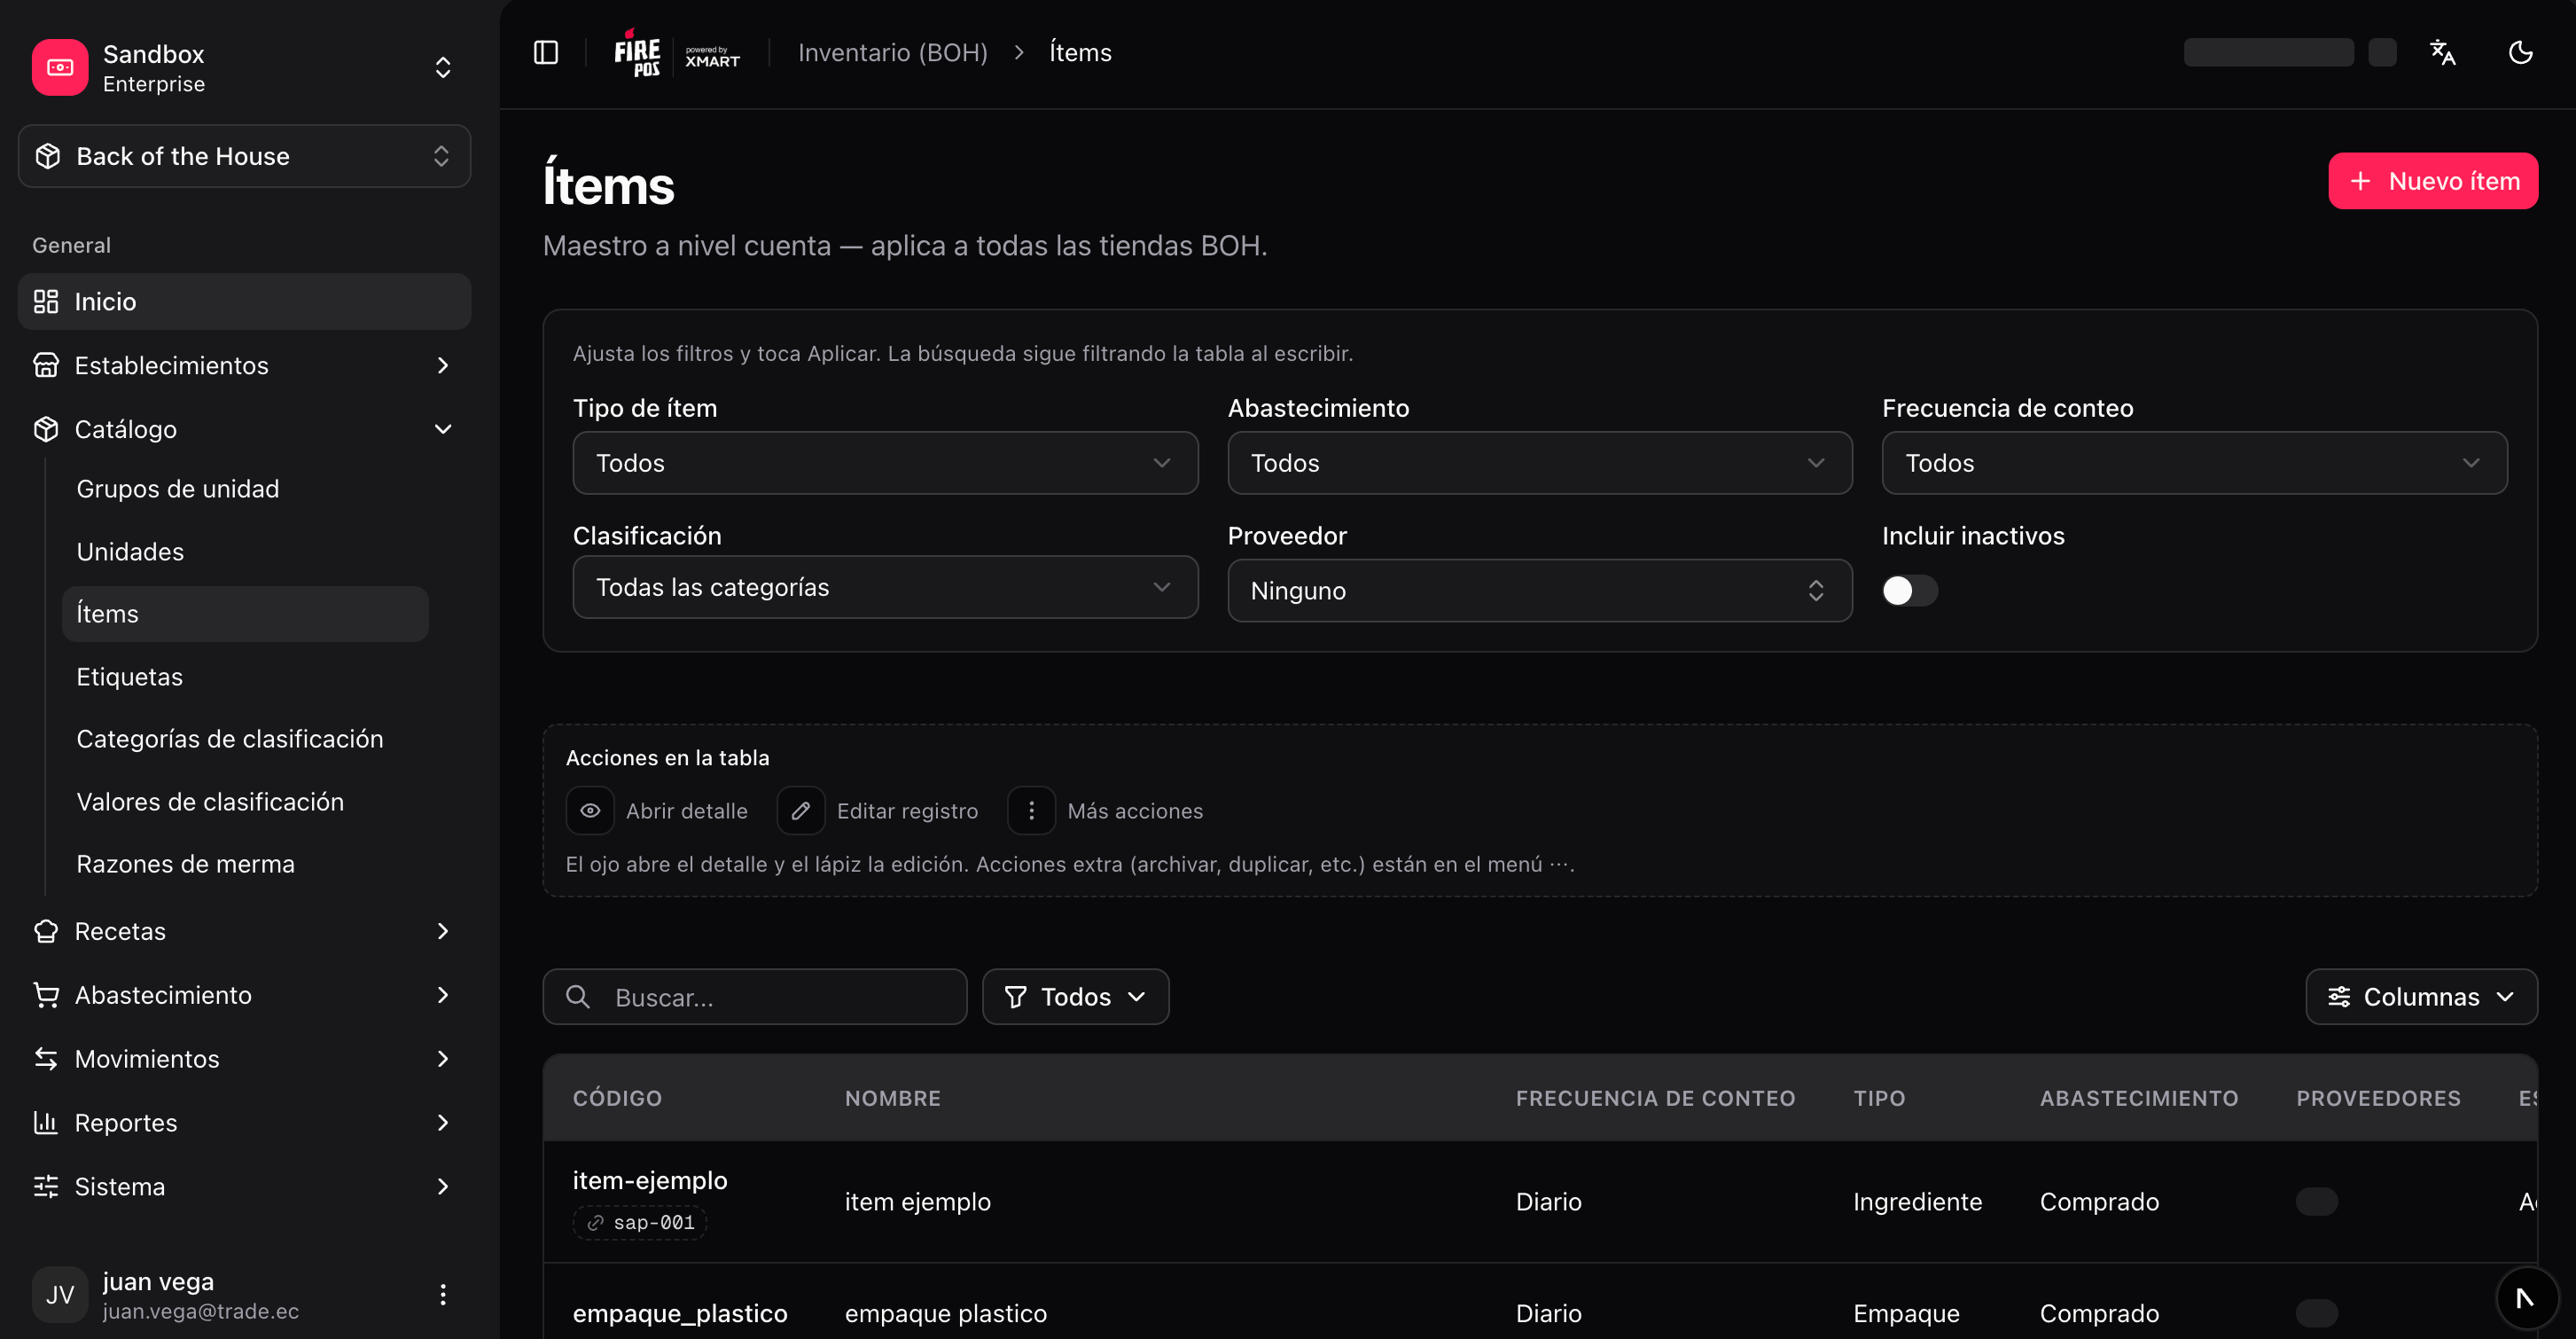Click Ítems breadcrumb
Screen dimensions: 2576x1339
pyautogui.click(x=1080, y=52)
